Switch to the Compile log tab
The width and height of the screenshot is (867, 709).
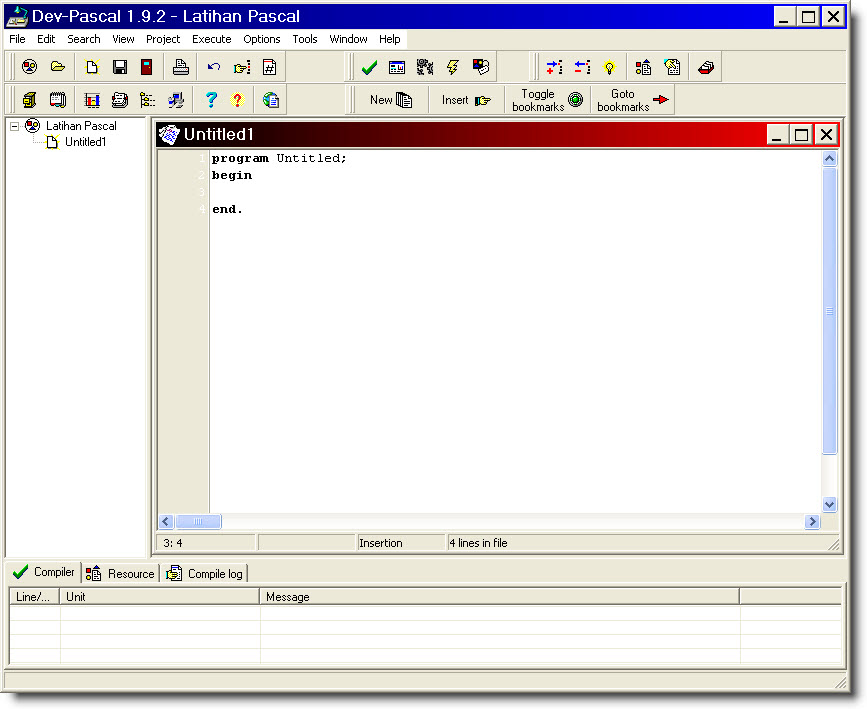[204, 573]
